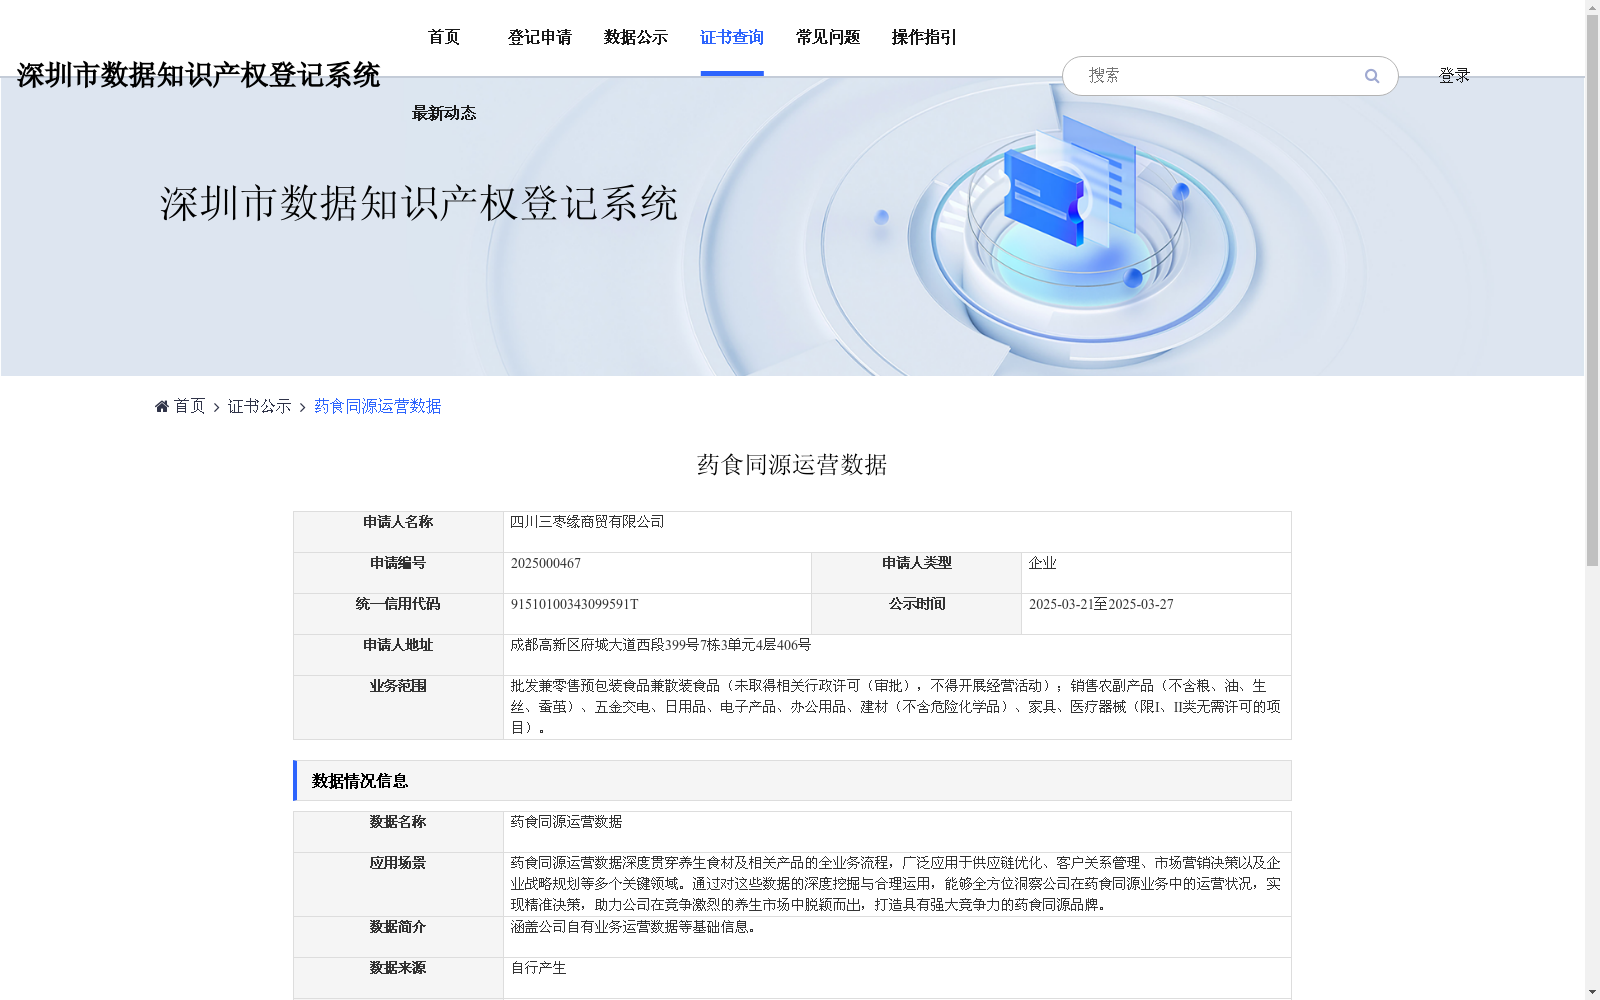Screen dimensions: 1600x1000
Task: Click the business scope description text
Action: click(x=895, y=707)
